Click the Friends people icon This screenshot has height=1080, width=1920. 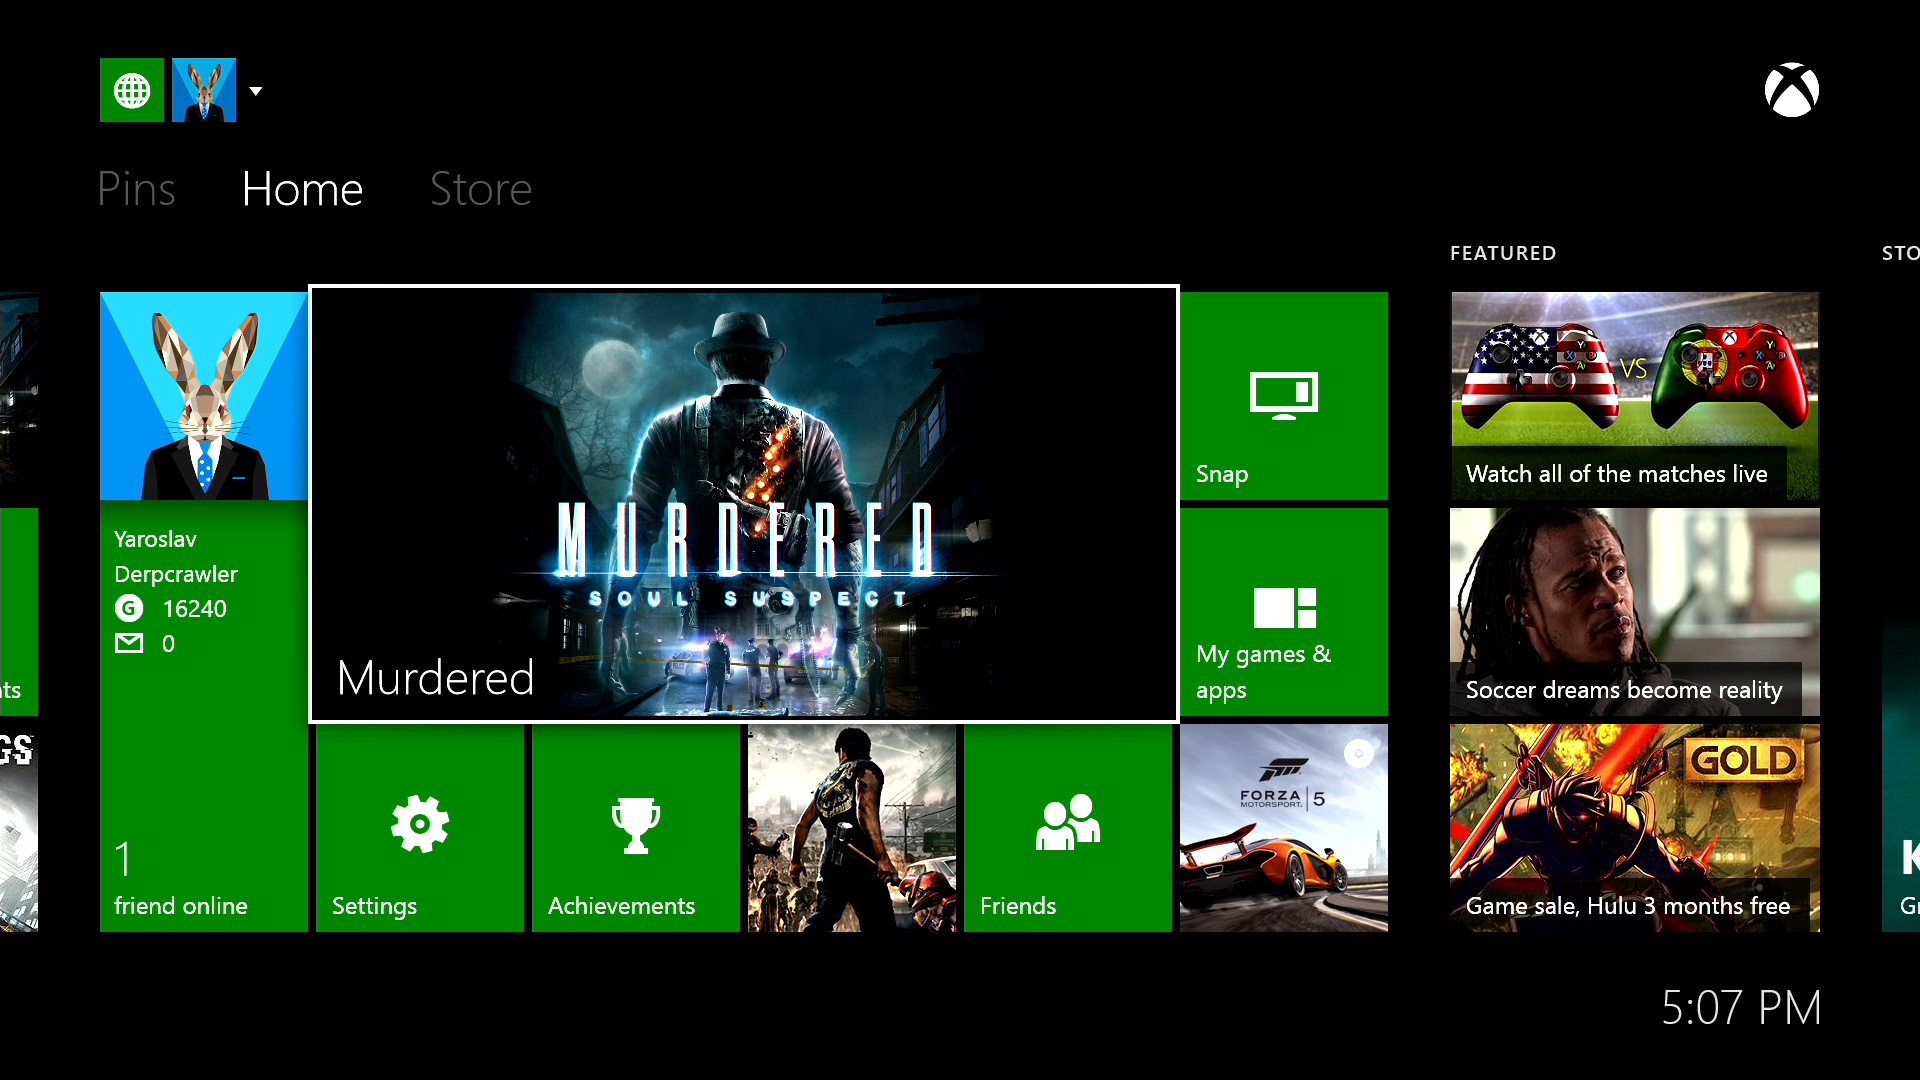[1068, 822]
